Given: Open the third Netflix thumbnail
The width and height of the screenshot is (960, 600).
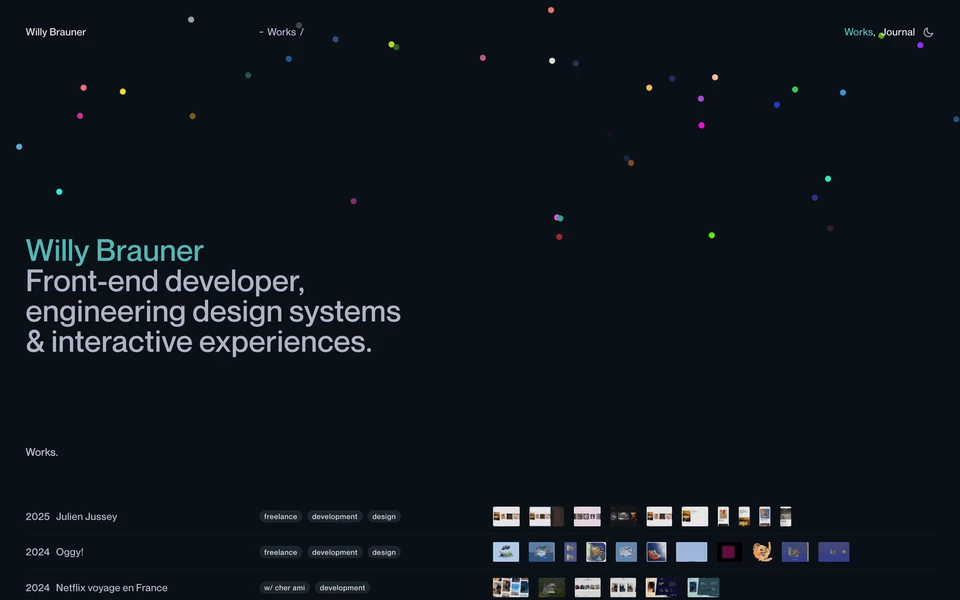Looking at the screenshot, I should pos(588,587).
